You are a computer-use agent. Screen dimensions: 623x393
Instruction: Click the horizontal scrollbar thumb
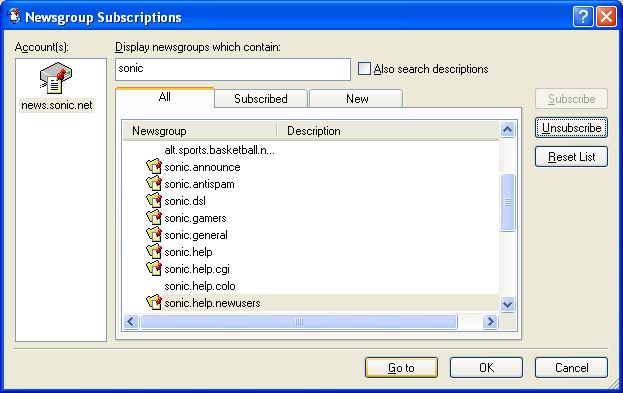click(299, 321)
